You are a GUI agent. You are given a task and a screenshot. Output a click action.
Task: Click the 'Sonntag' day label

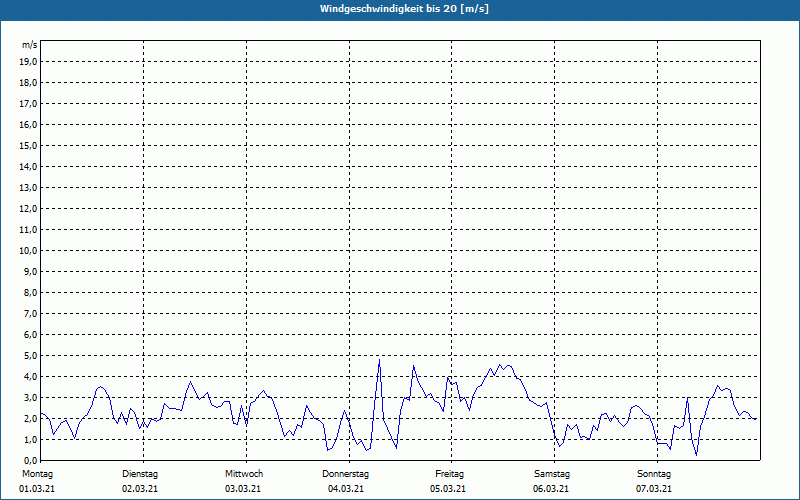654,474
